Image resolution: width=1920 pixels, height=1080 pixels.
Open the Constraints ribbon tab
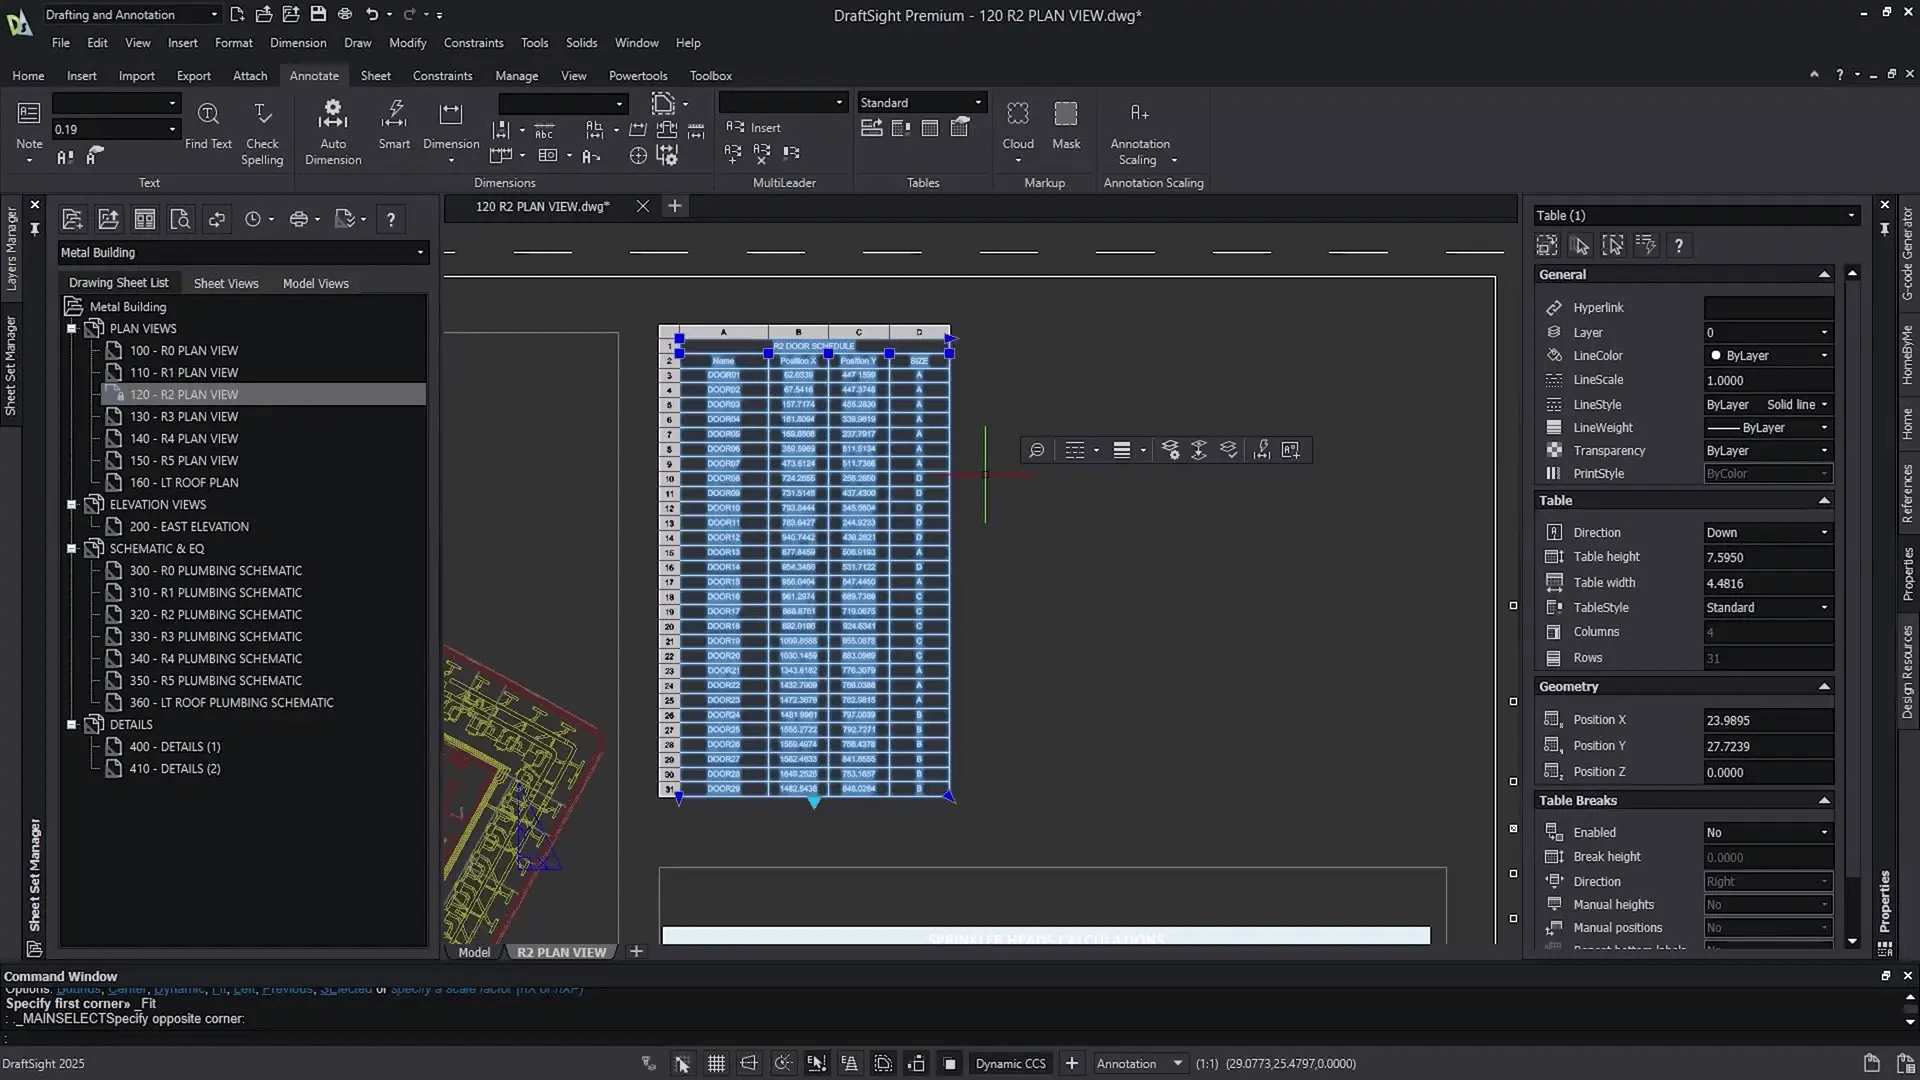point(442,76)
